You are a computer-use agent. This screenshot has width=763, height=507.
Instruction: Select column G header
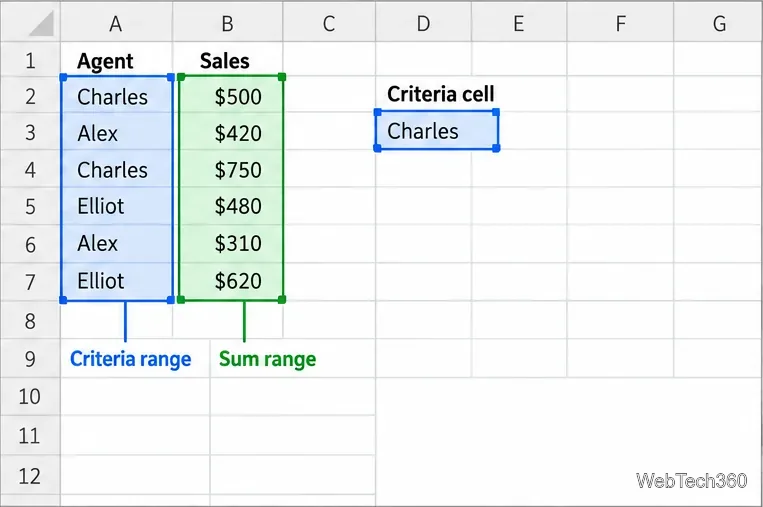pyautogui.click(x=718, y=23)
